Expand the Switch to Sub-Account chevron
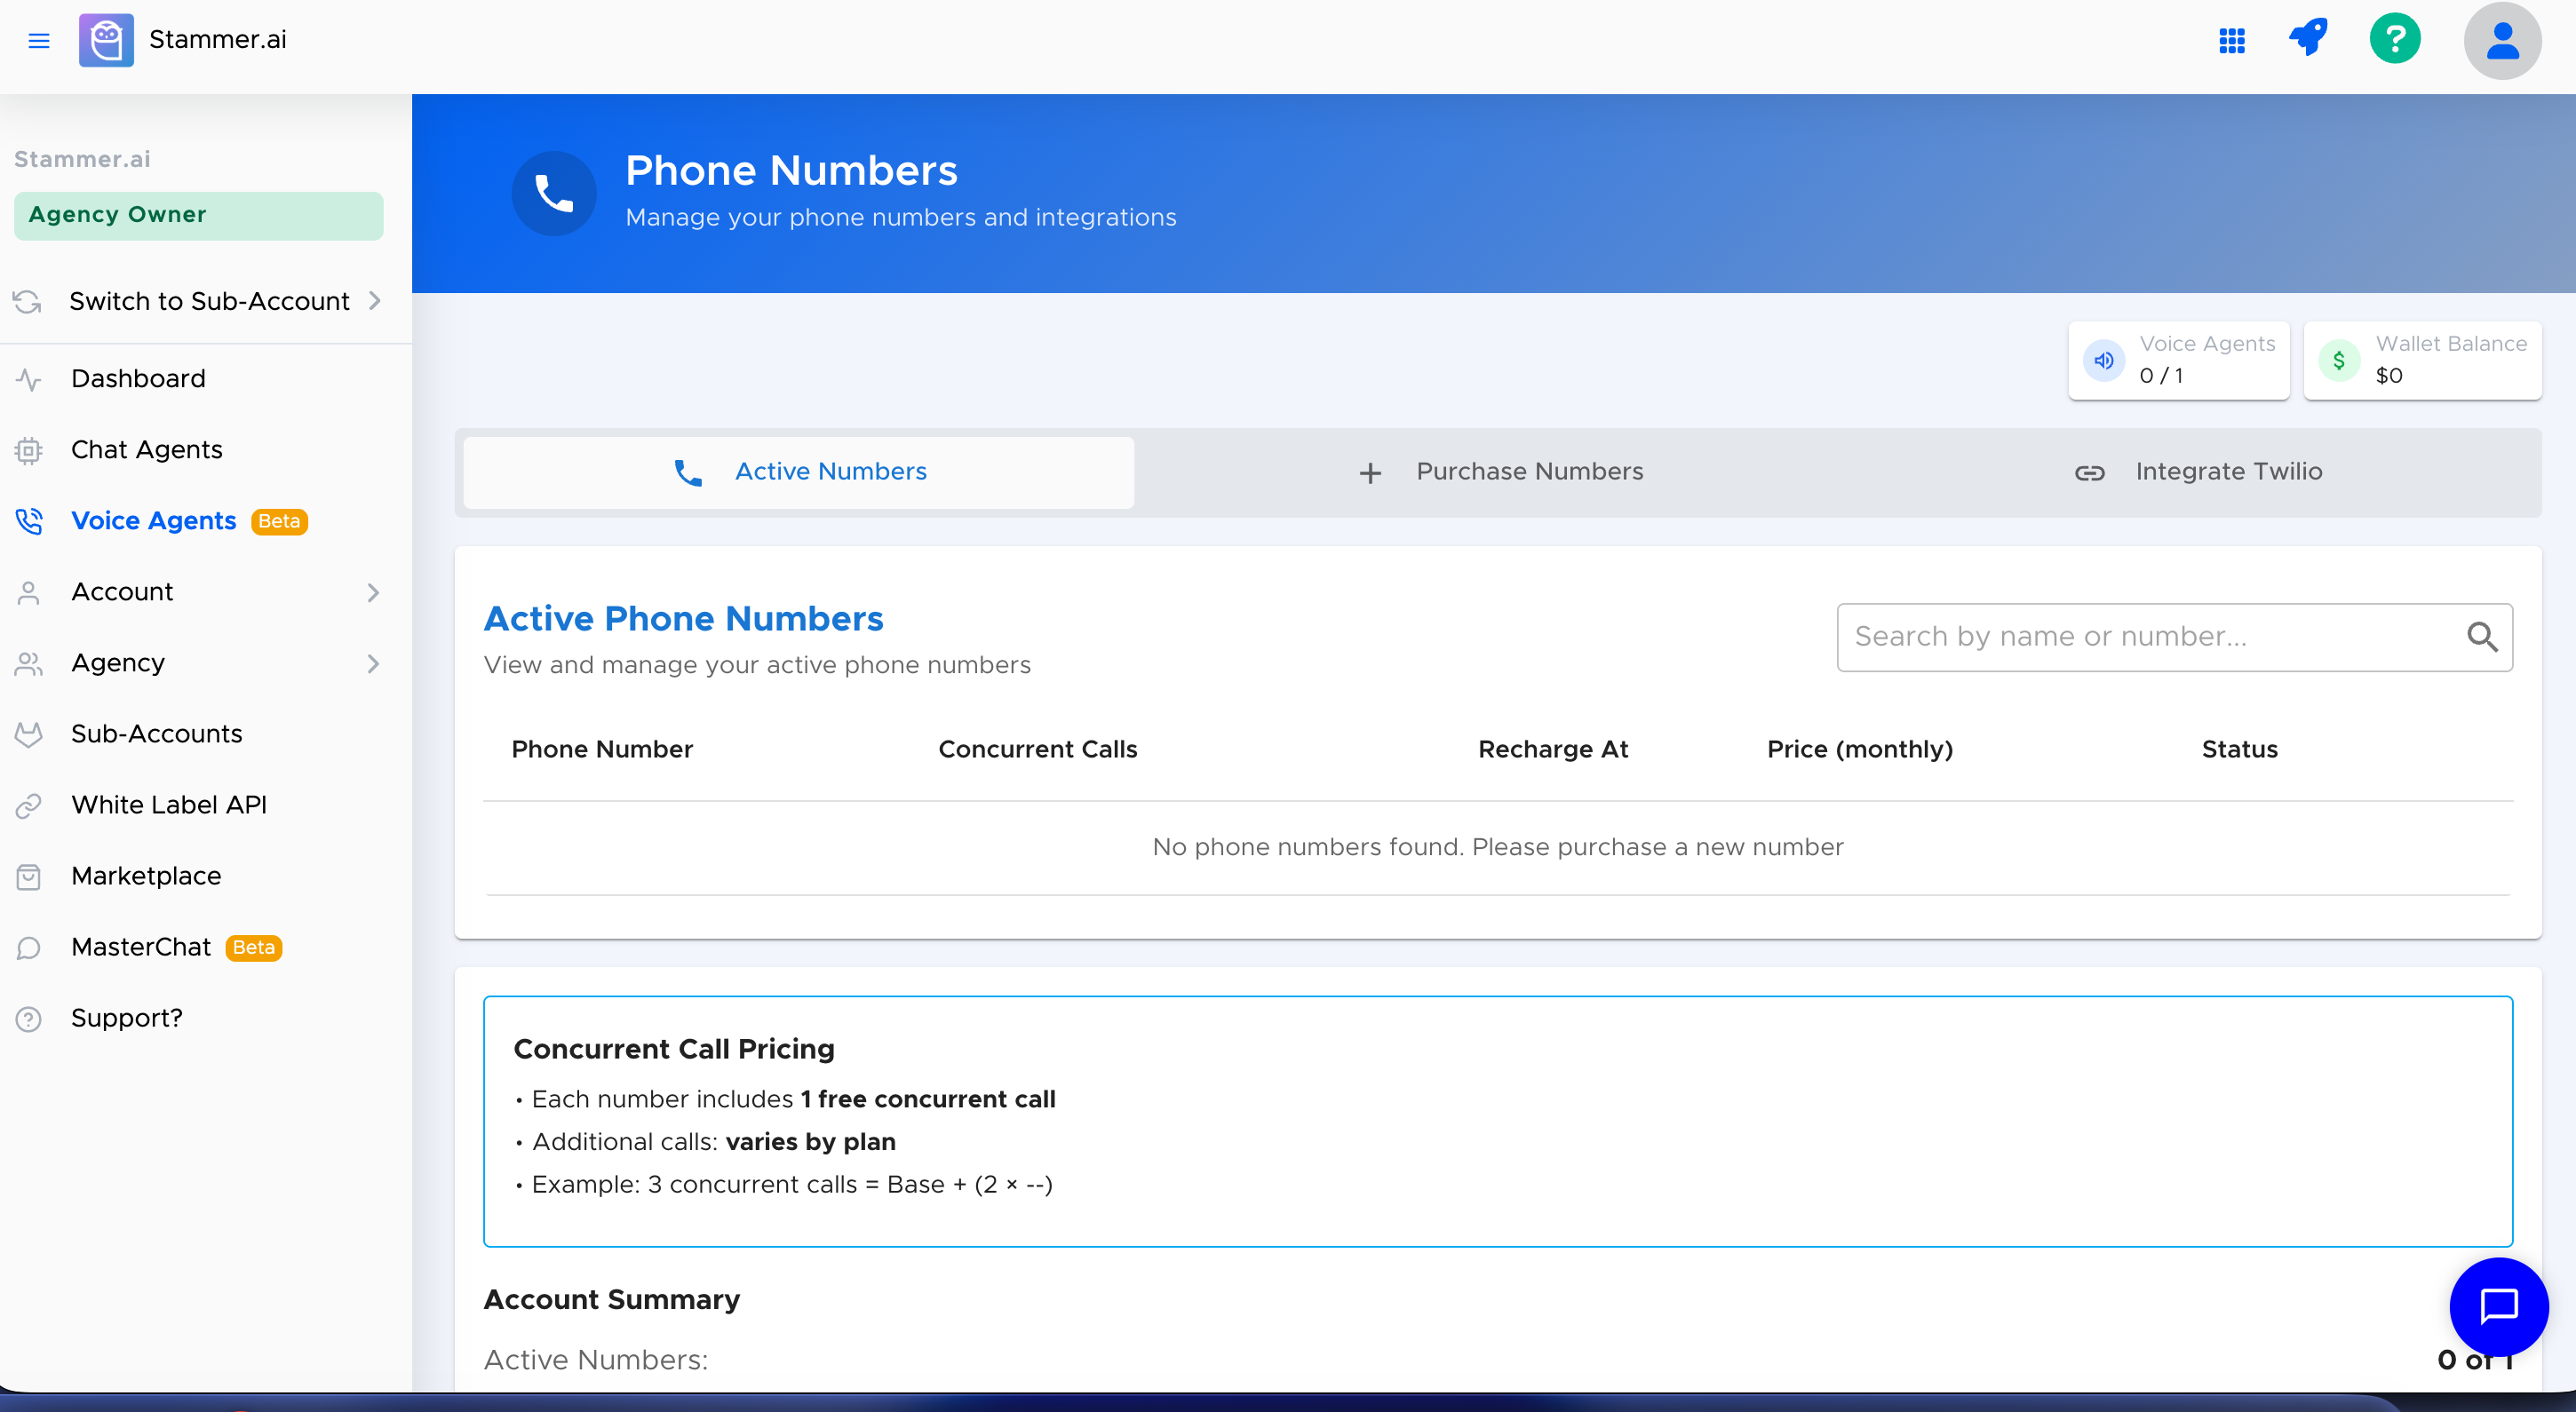 coord(374,300)
